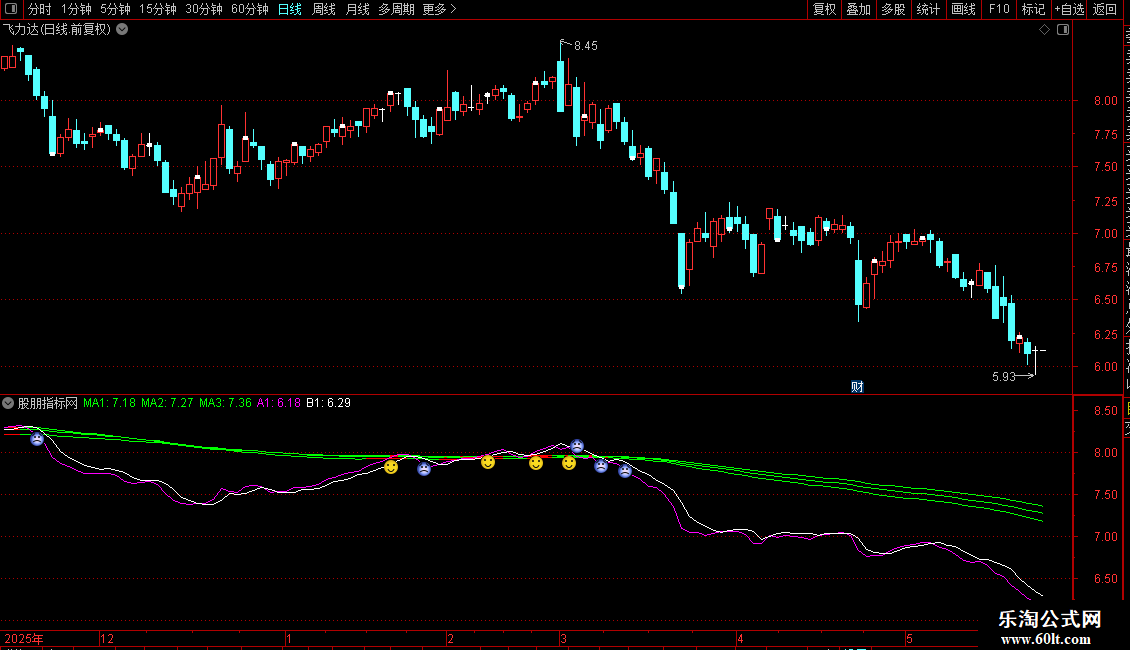Click the 6.00 label on the main price axis

coord(1105,367)
